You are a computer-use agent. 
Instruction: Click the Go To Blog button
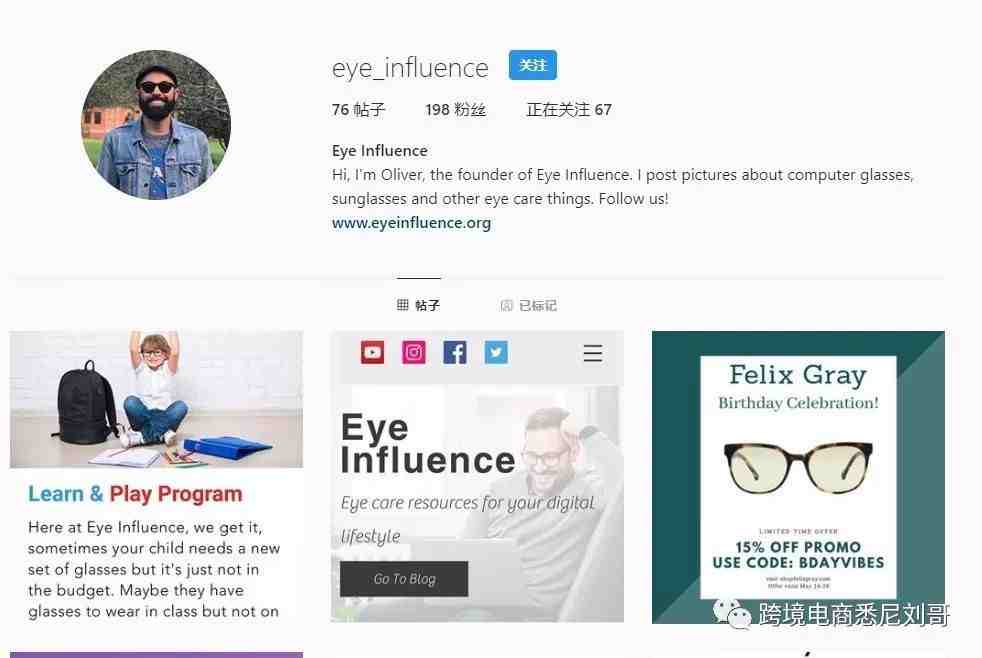tap(404, 578)
